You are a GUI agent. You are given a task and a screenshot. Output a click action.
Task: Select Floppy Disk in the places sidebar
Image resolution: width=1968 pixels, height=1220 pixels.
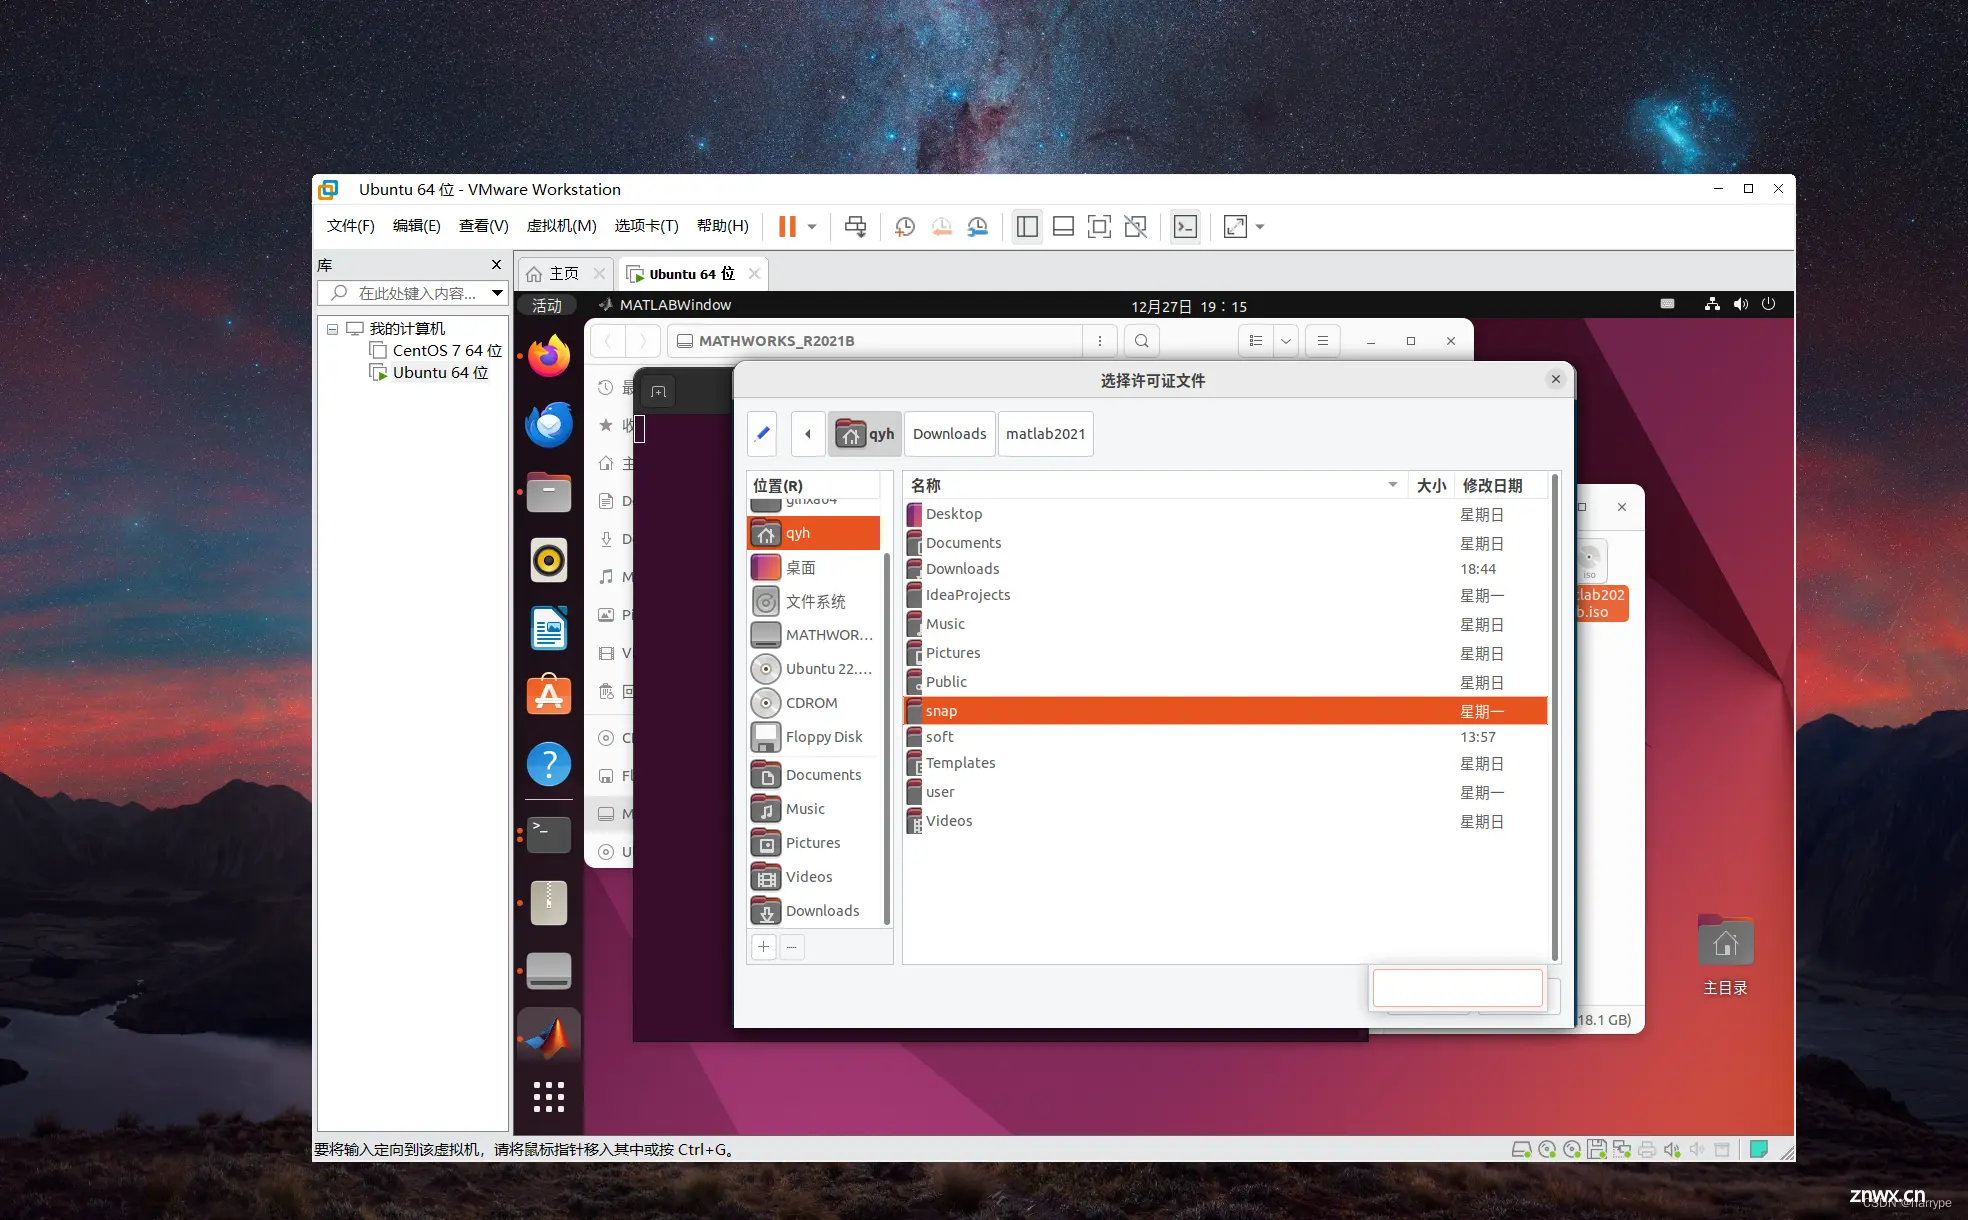click(x=814, y=737)
